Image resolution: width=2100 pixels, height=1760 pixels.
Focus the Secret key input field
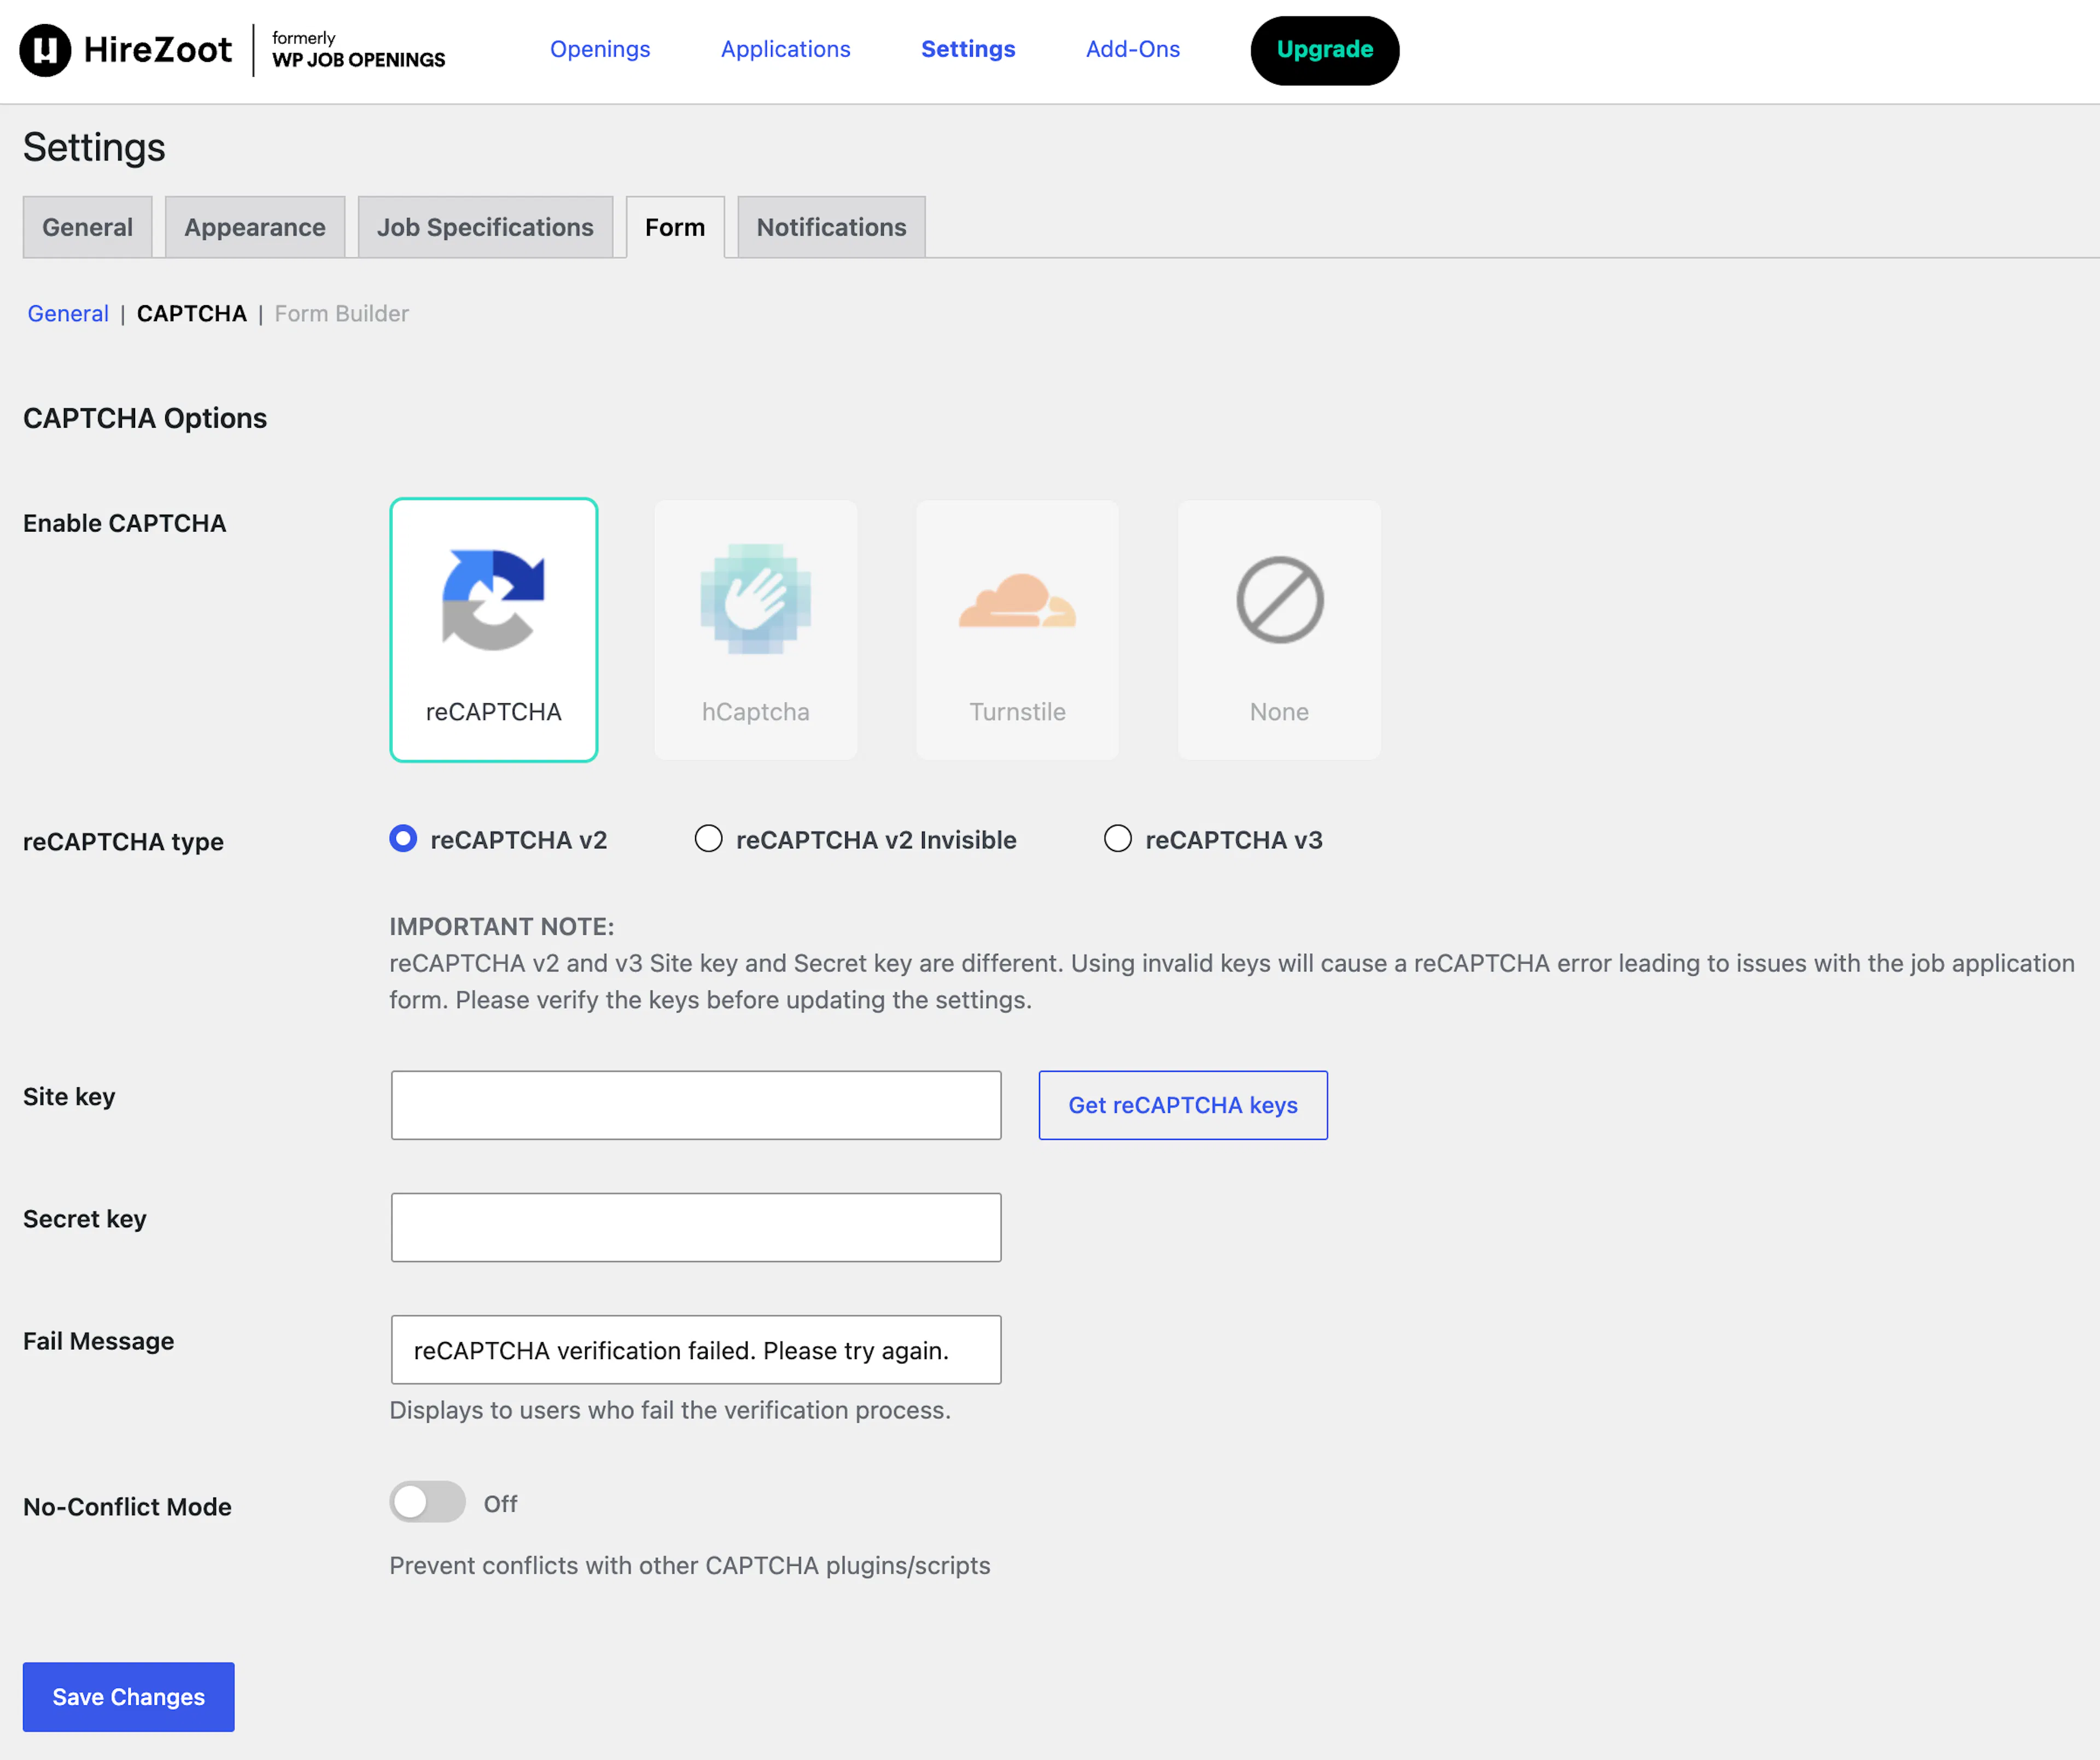696,1227
